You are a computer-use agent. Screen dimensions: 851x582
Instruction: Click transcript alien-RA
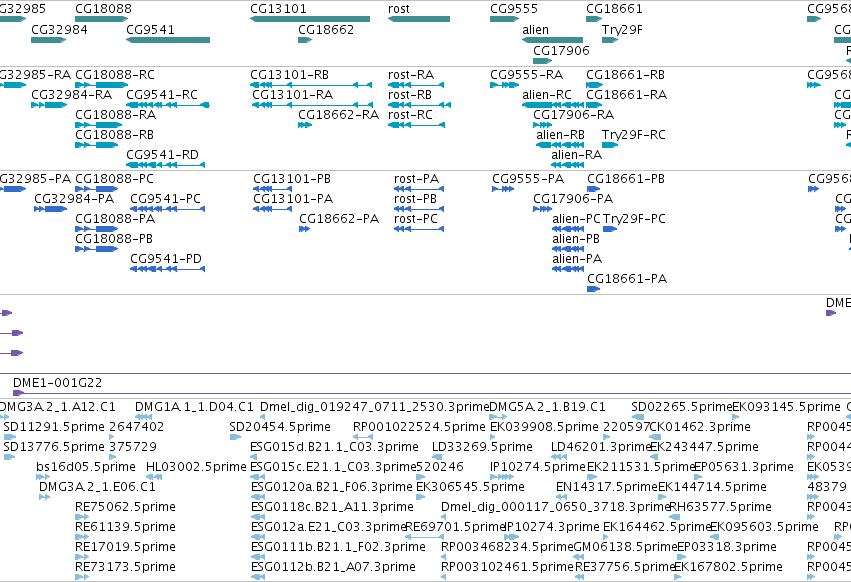click(x=577, y=155)
